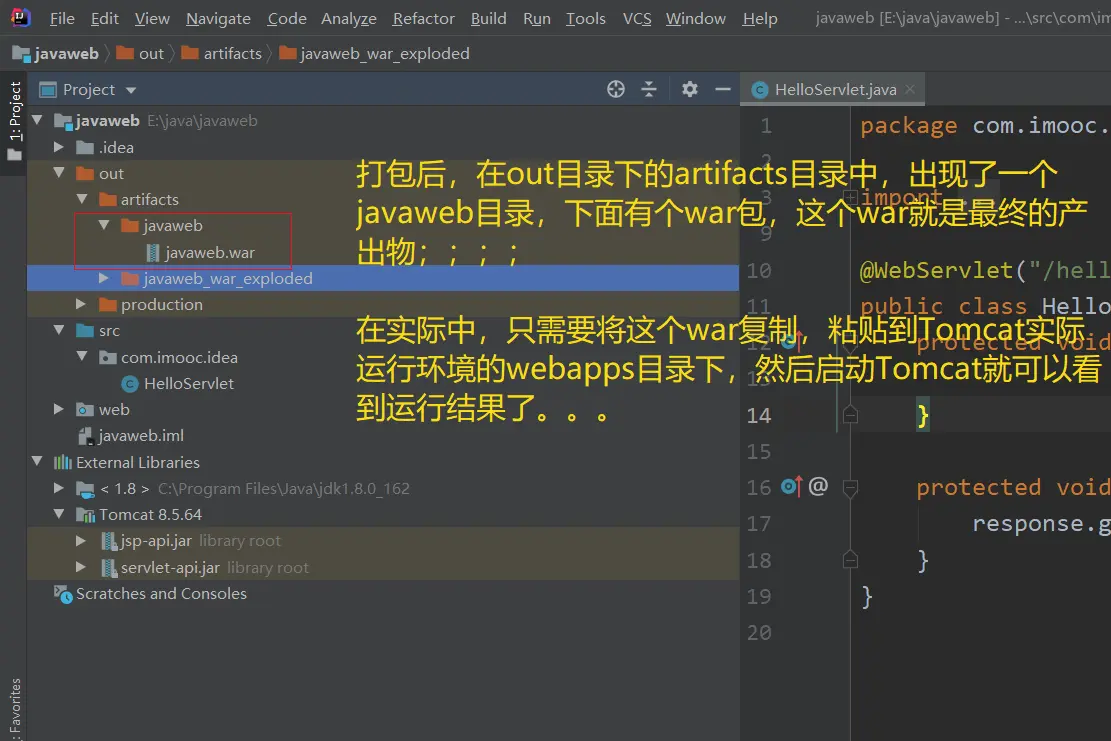1111x741 pixels.
Task: Open the Navigate menu
Action: point(218,18)
